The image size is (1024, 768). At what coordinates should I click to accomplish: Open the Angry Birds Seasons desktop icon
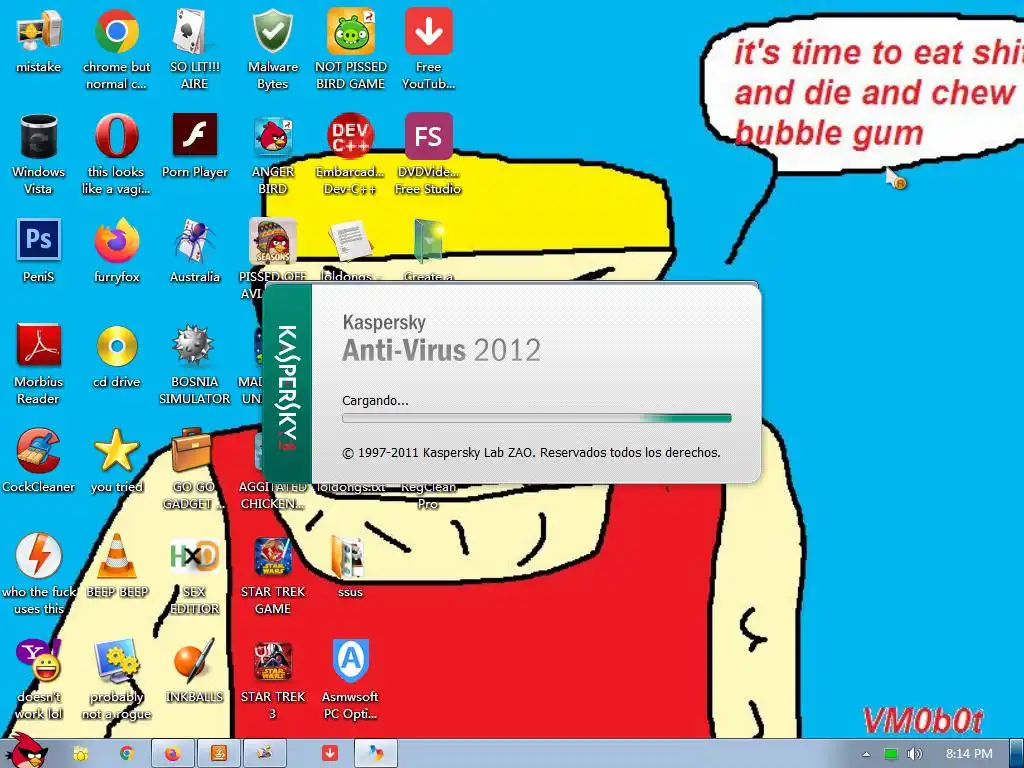tap(272, 241)
